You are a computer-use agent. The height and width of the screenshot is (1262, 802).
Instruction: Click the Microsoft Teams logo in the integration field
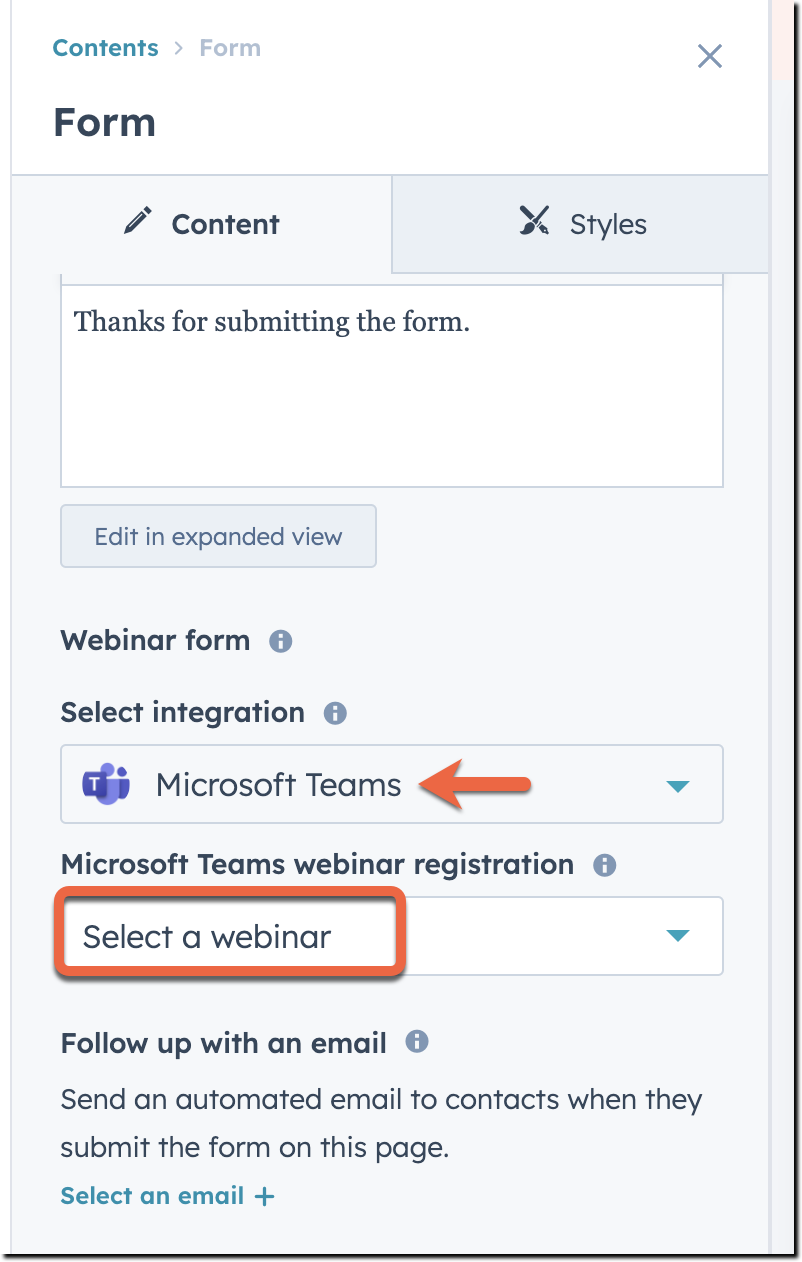[x=105, y=785]
